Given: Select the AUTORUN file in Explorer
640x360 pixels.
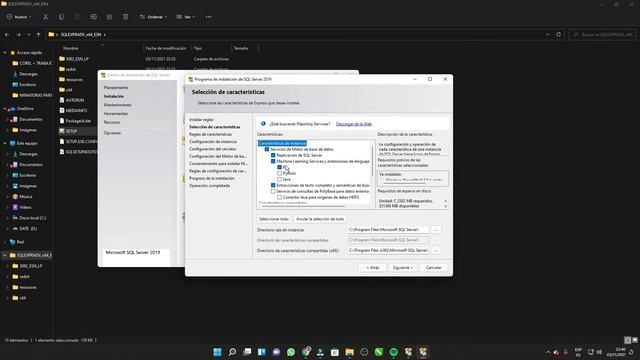Looking at the screenshot, I should (x=75, y=100).
